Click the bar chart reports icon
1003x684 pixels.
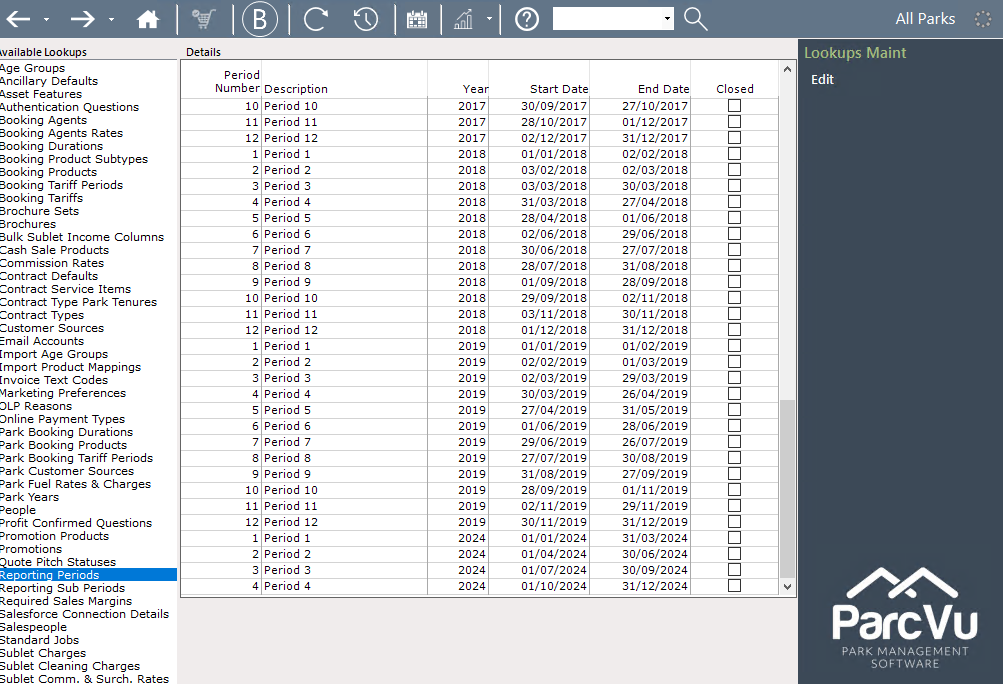point(463,19)
